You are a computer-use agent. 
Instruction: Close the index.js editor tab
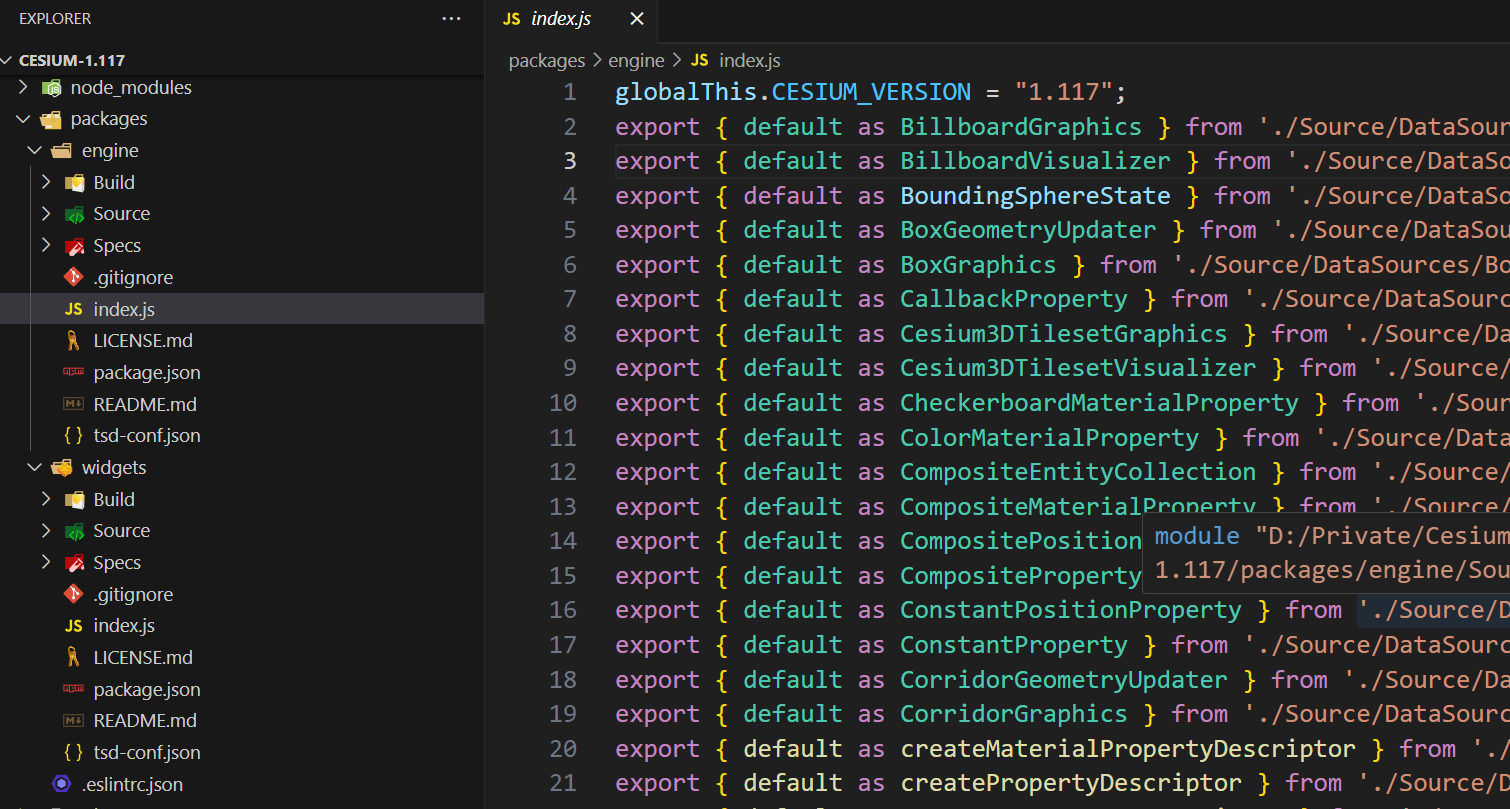(637, 19)
